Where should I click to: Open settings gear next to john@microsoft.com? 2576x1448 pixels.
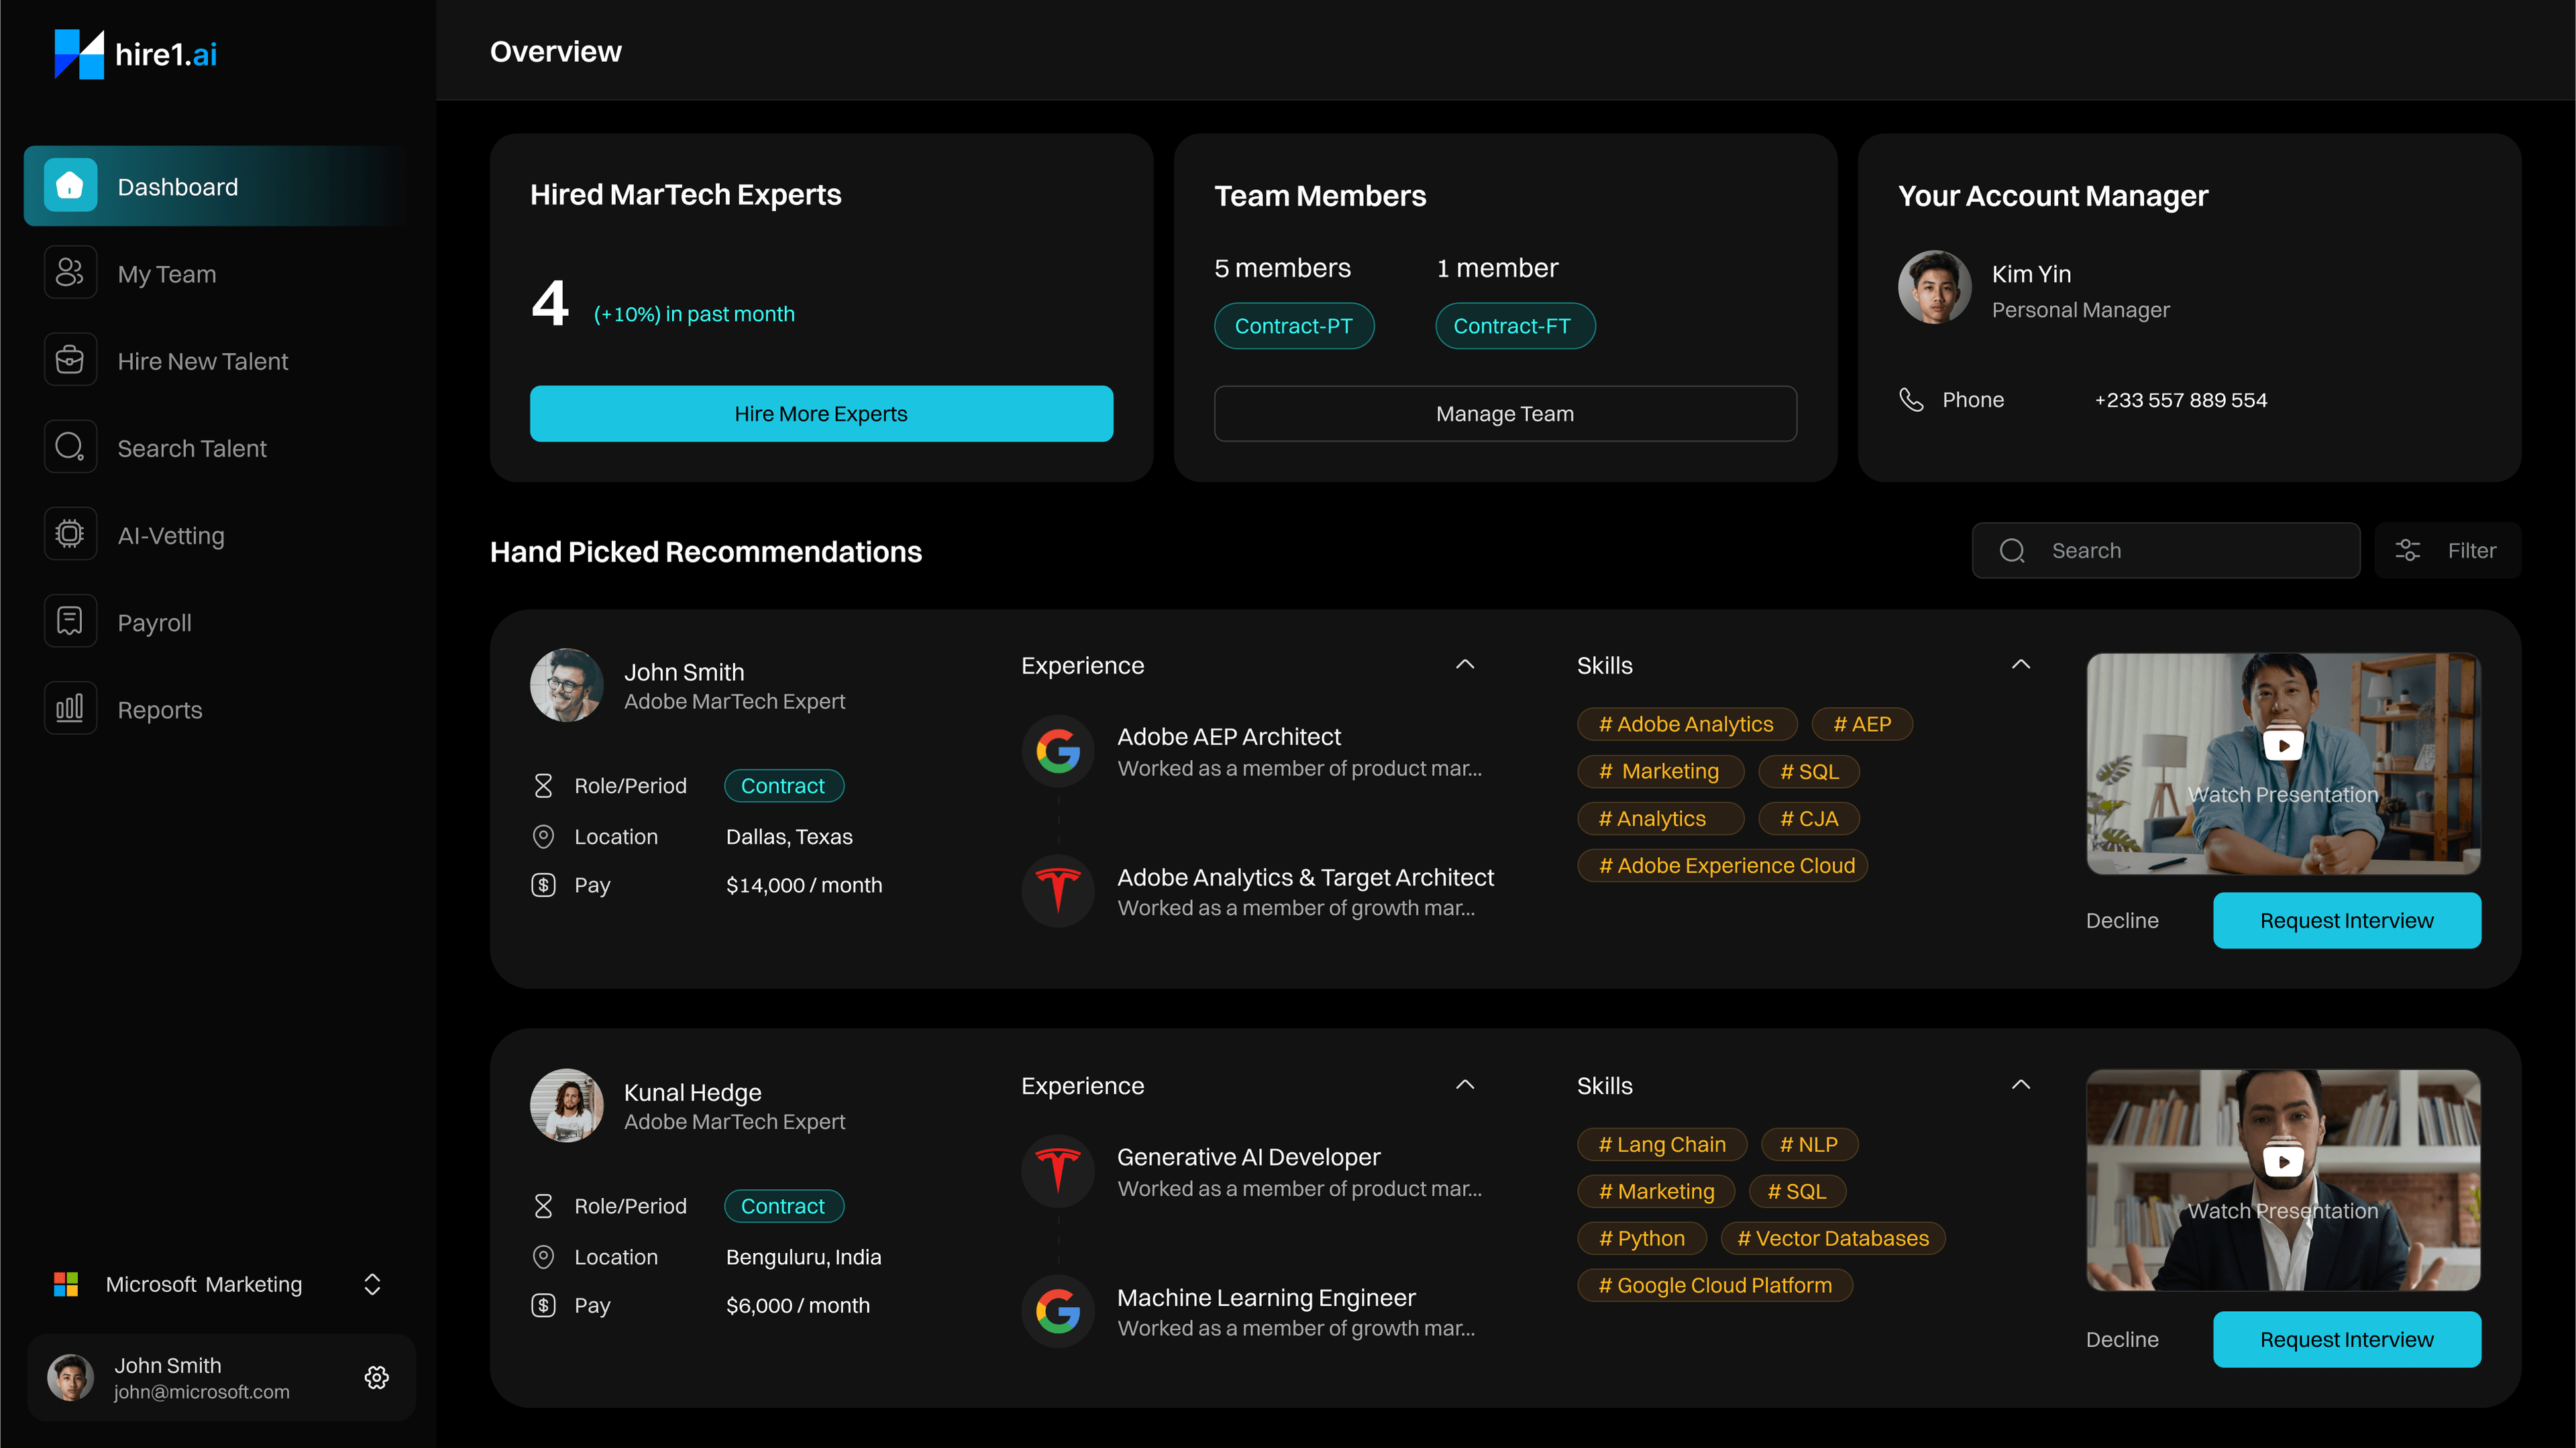376,1377
